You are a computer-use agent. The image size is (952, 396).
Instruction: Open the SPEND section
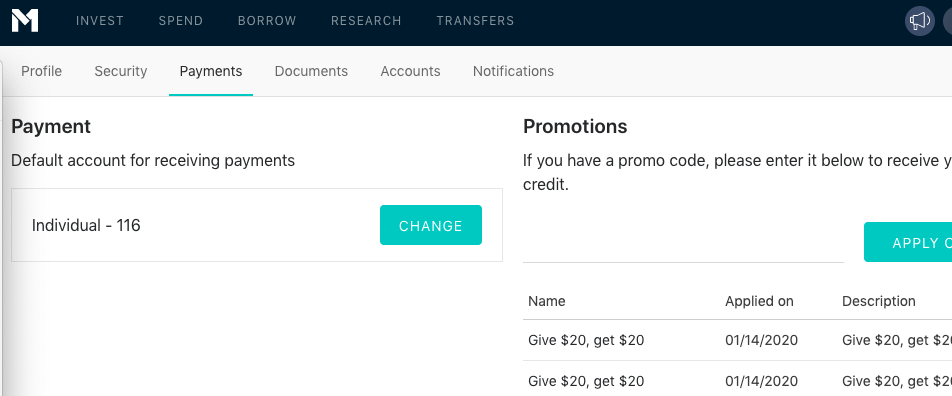coord(181,21)
